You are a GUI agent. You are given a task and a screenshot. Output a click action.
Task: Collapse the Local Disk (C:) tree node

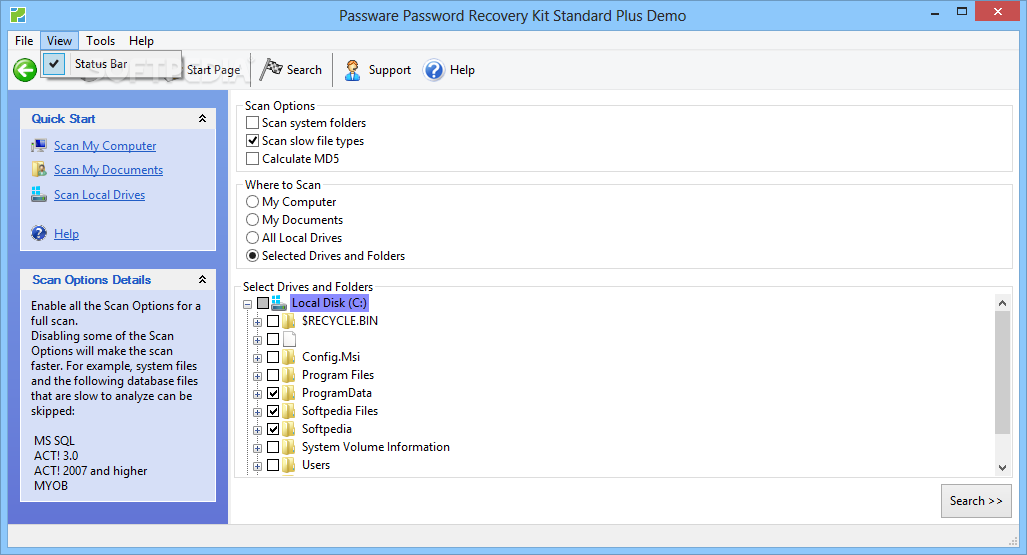[248, 304]
